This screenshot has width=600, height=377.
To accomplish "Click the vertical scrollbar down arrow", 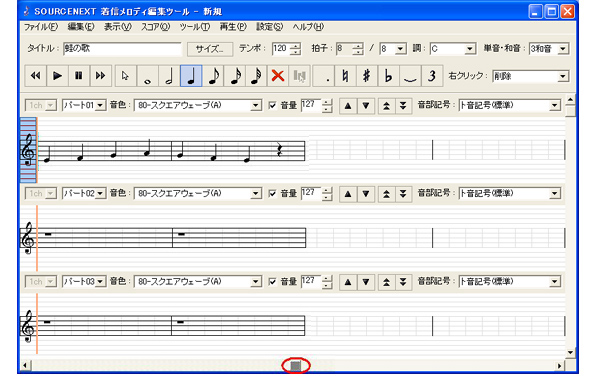I will tap(571, 353).
